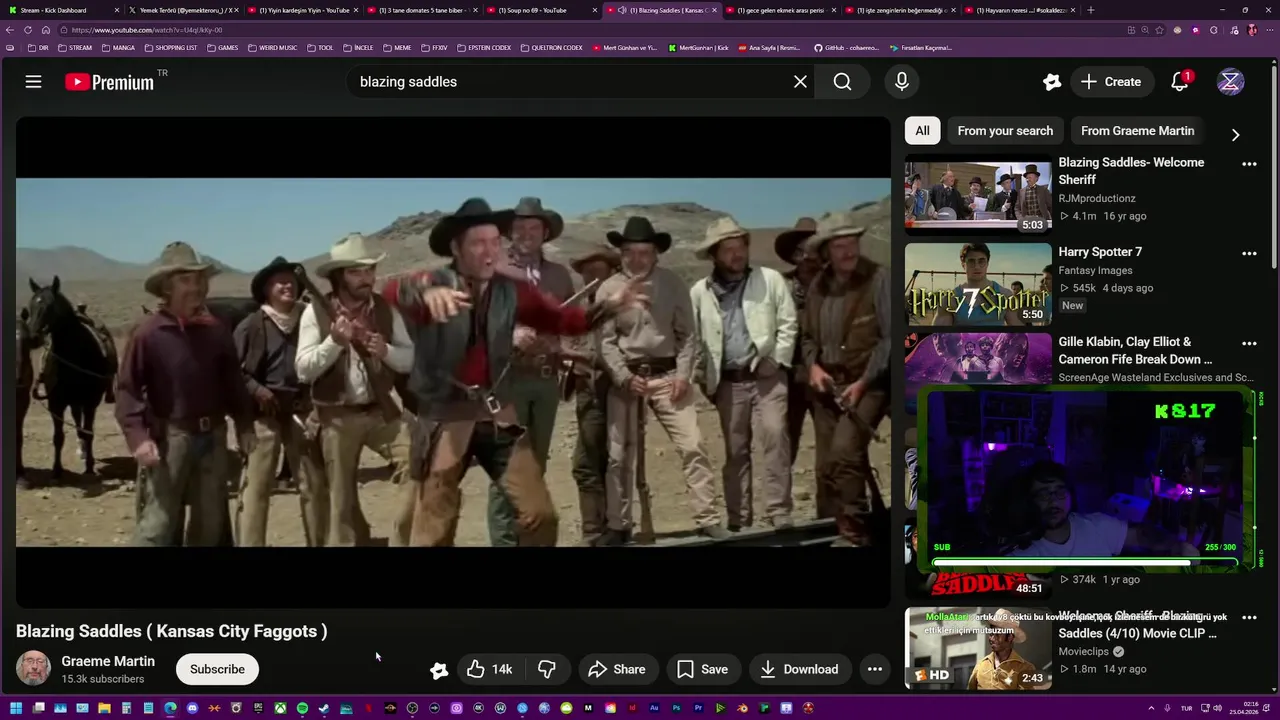Open the account avatar menu
The image size is (1280, 720).
click(1230, 82)
